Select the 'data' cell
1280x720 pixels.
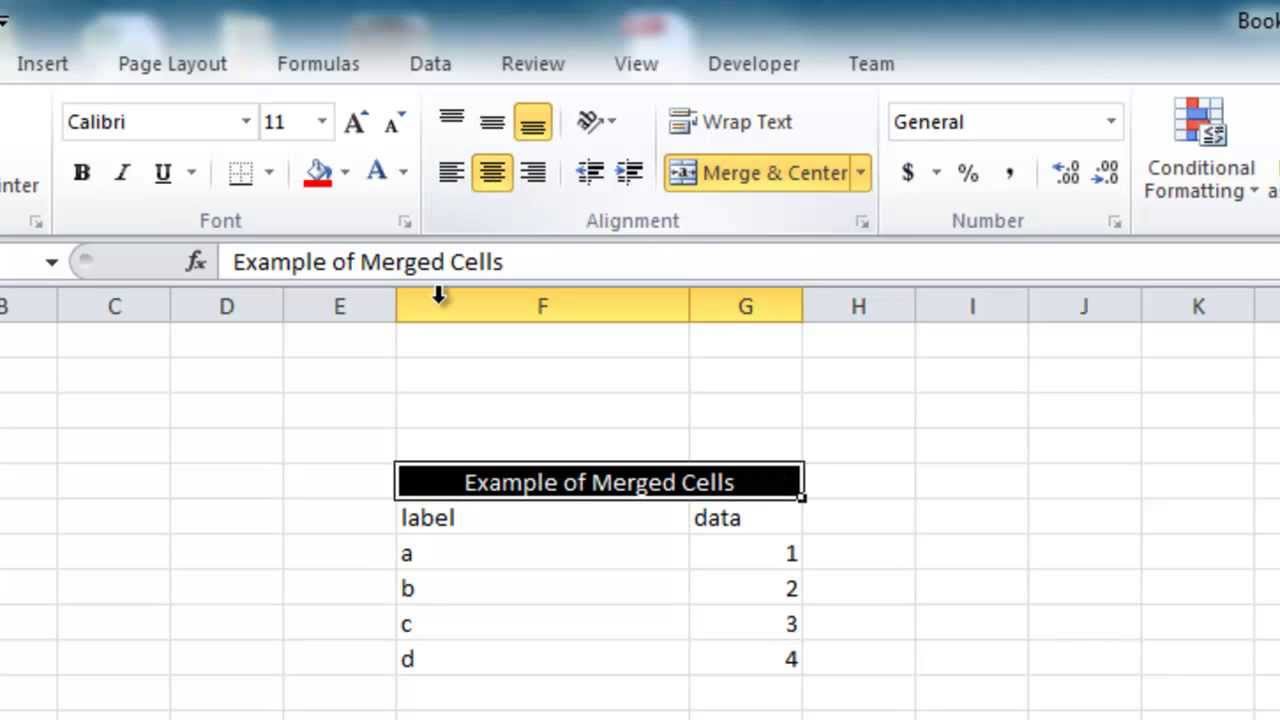pos(746,518)
